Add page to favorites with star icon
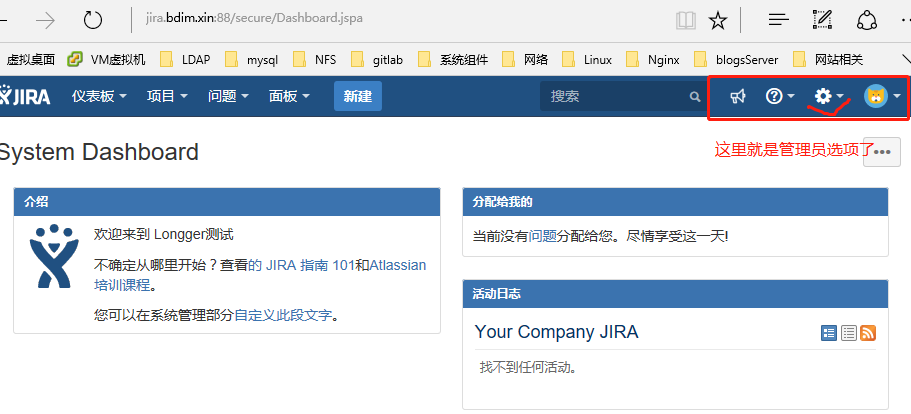Image resolution: width=911 pixels, height=414 pixels. [x=718, y=20]
